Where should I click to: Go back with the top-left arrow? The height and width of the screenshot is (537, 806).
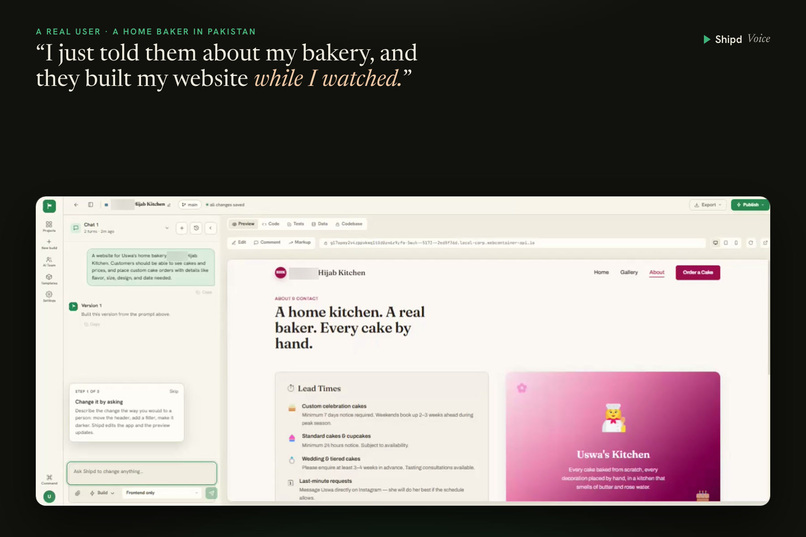click(x=76, y=205)
